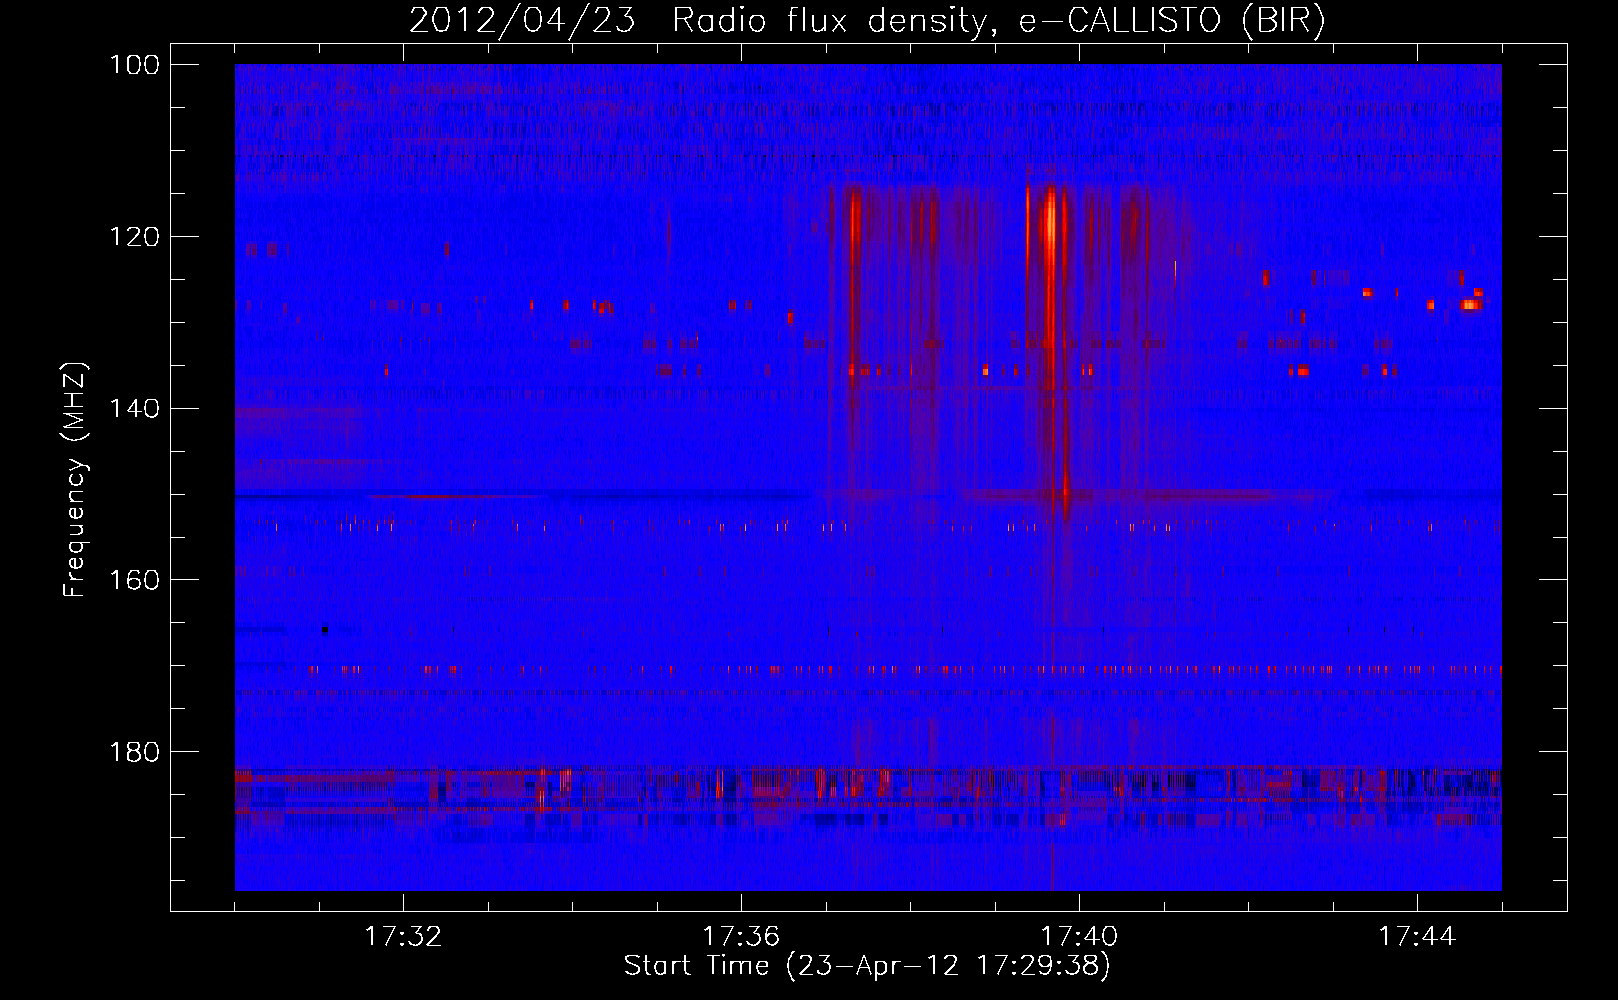Screen dimensions: 1618x1000
Task: Click the '17:36' time tick label
Action: pos(741,937)
